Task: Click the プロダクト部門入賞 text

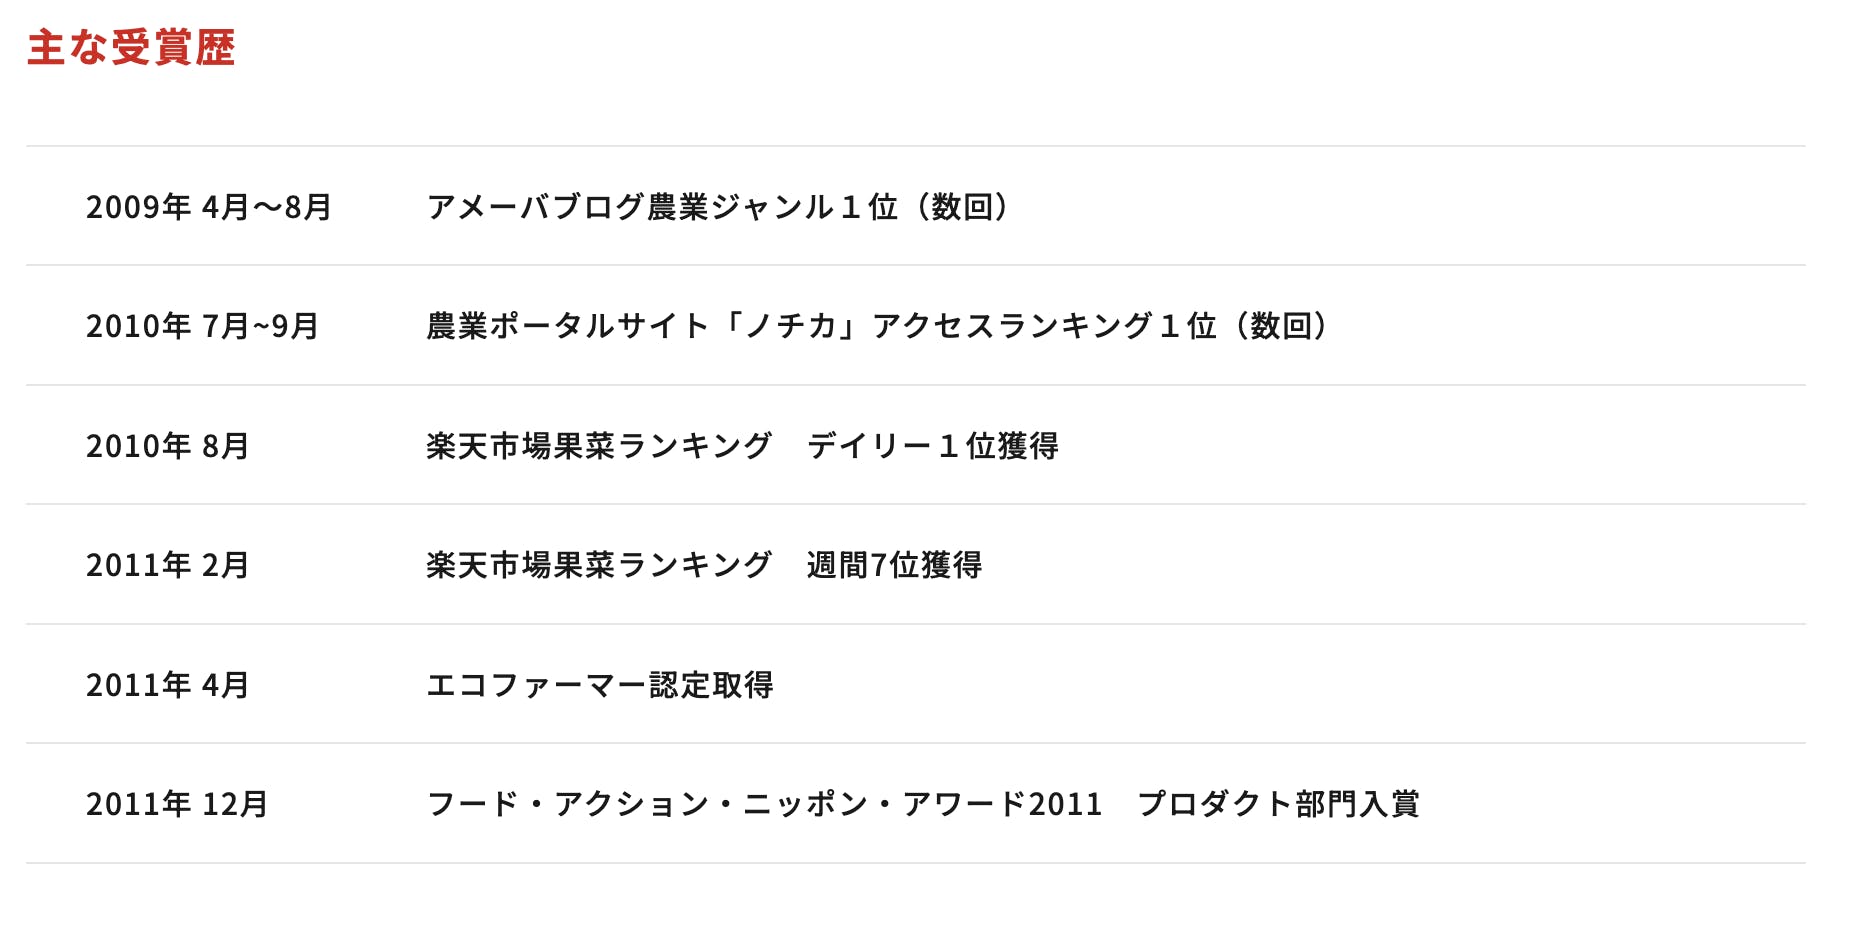Action: point(1278,804)
